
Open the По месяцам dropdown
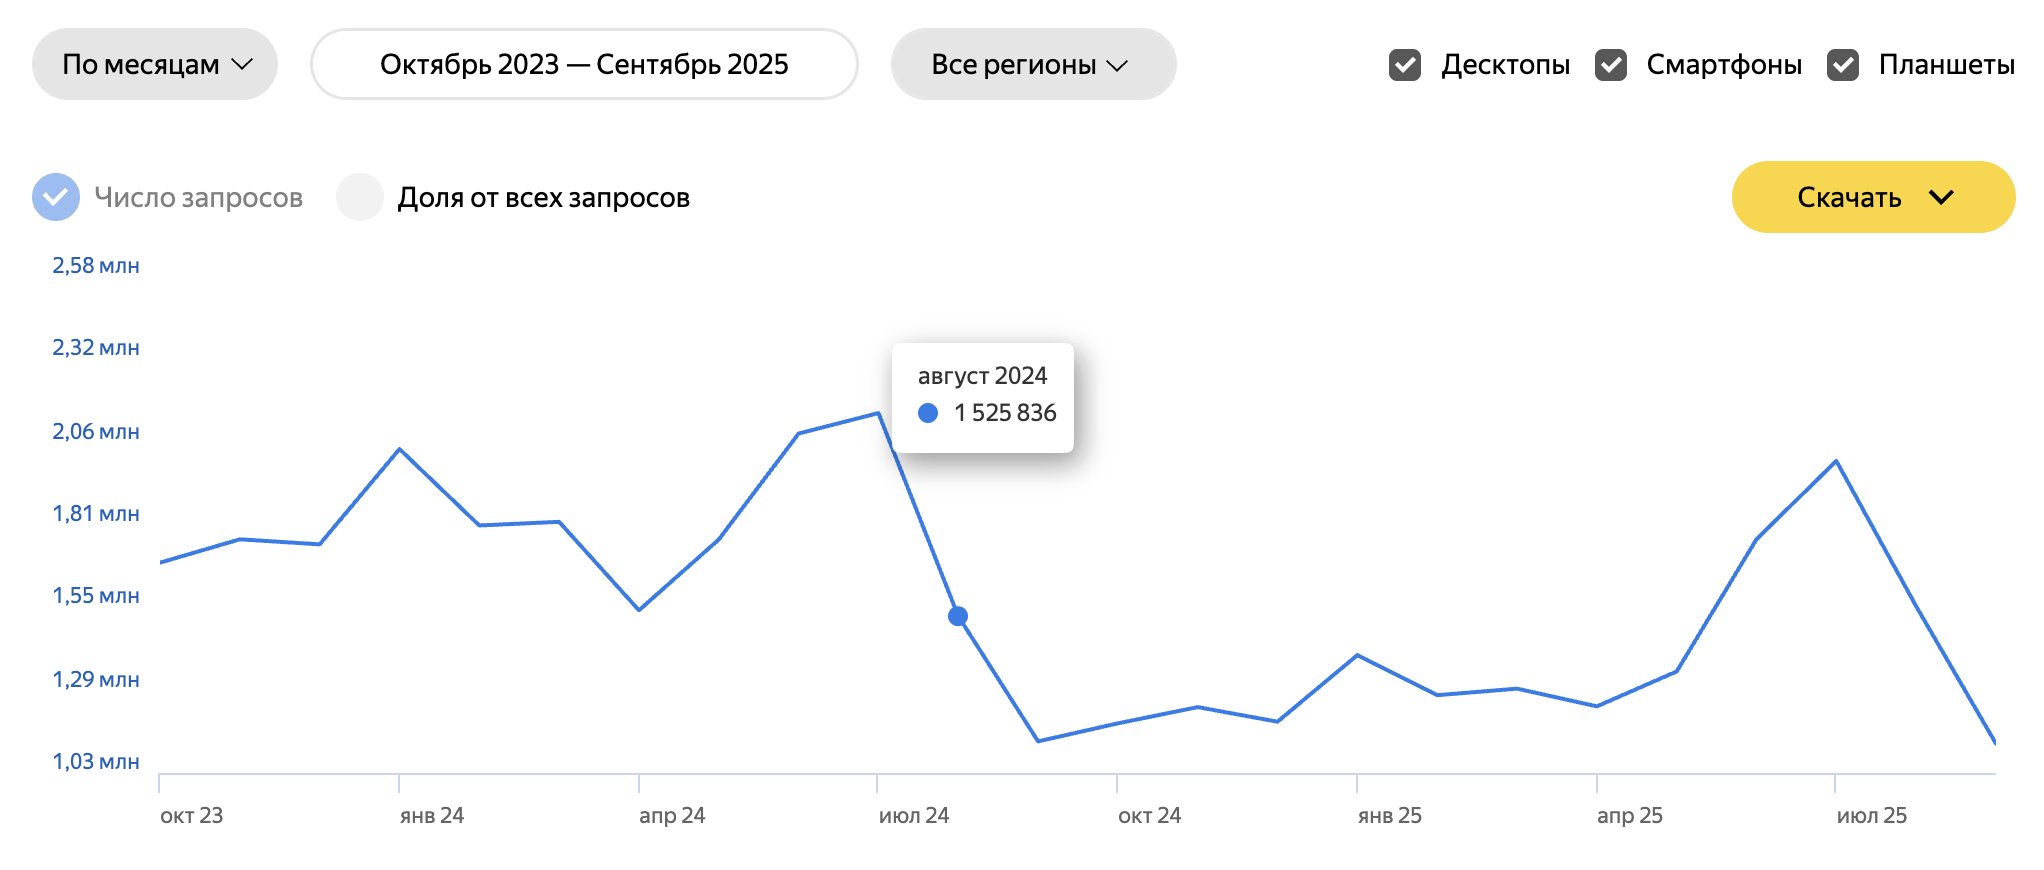(x=155, y=64)
